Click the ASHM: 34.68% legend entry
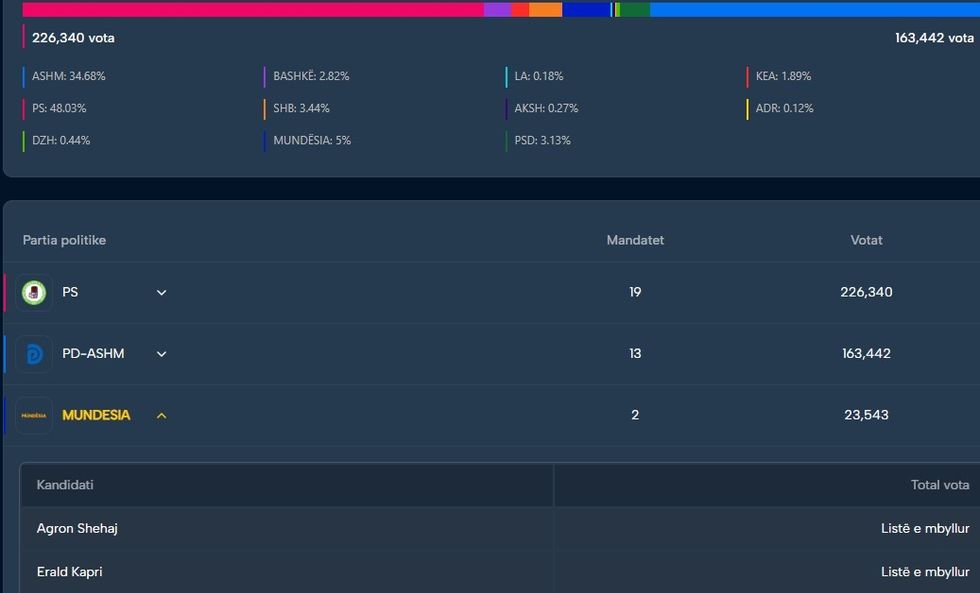This screenshot has height=593, width=980. [x=68, y=76]
